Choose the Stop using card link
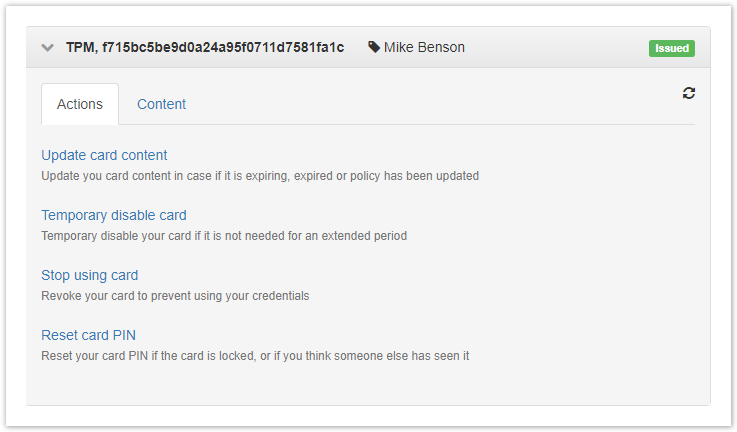 [x=90, y=275]
